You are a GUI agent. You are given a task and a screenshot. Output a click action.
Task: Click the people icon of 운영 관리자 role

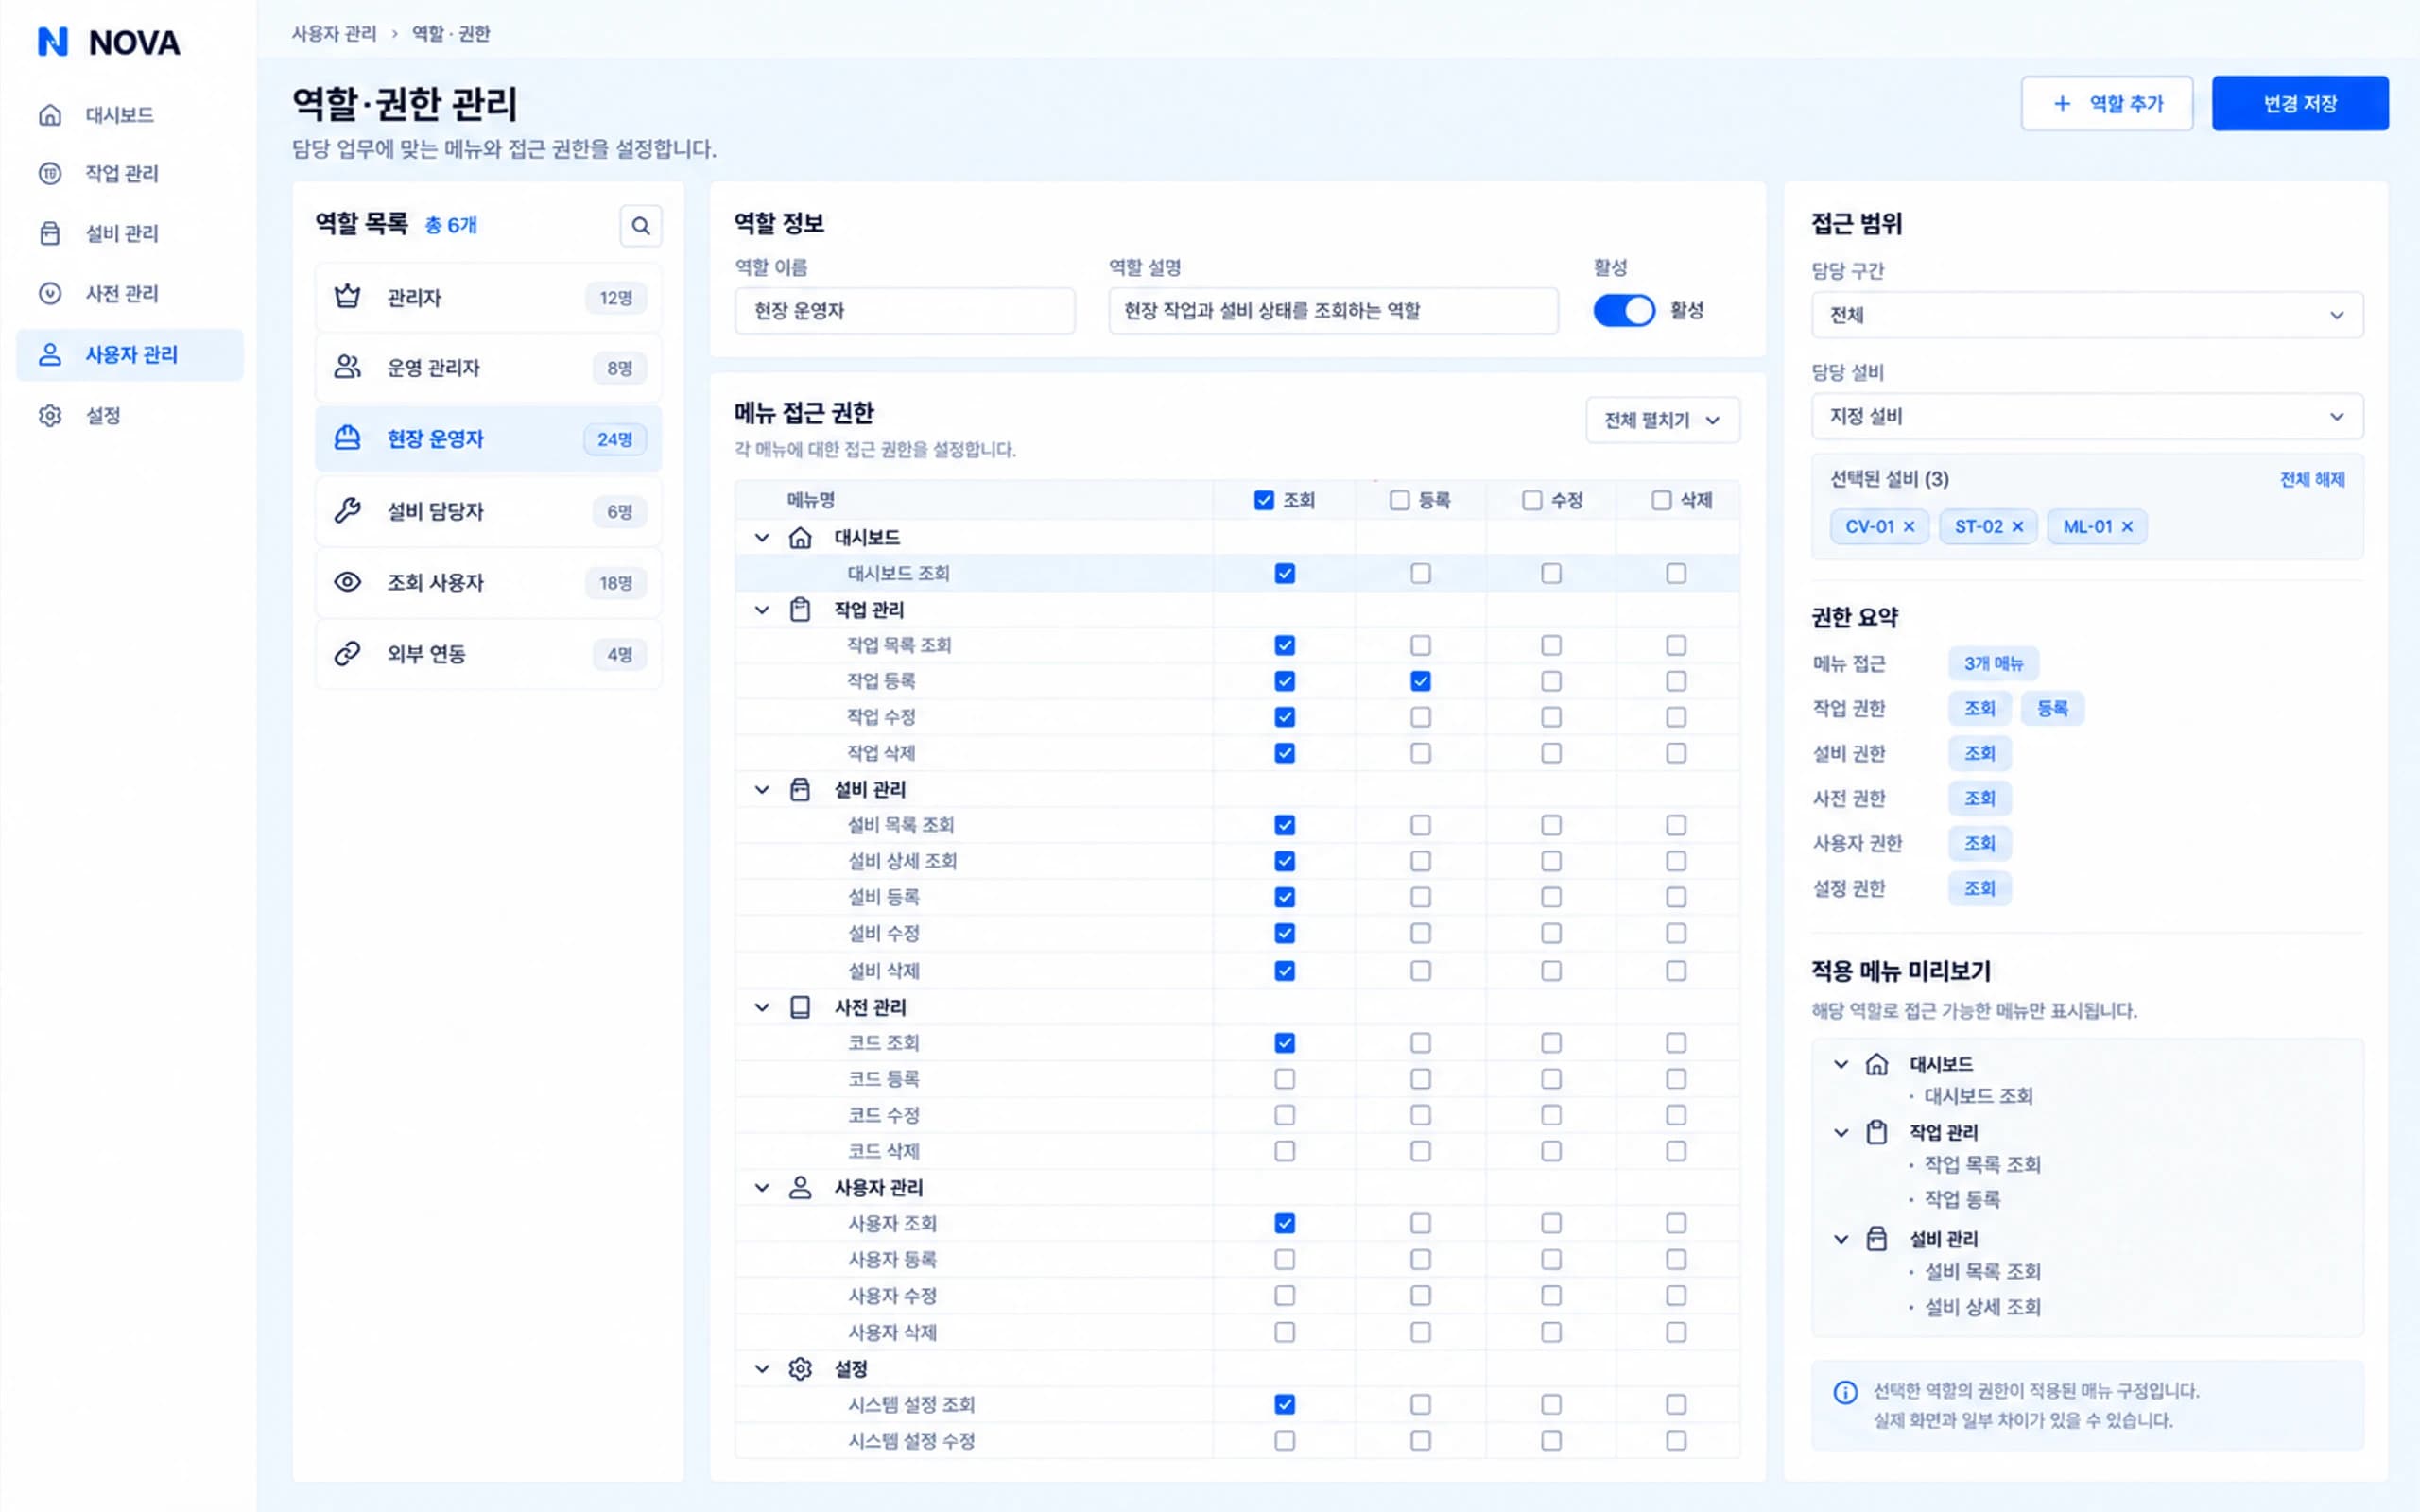click(347, 367)
